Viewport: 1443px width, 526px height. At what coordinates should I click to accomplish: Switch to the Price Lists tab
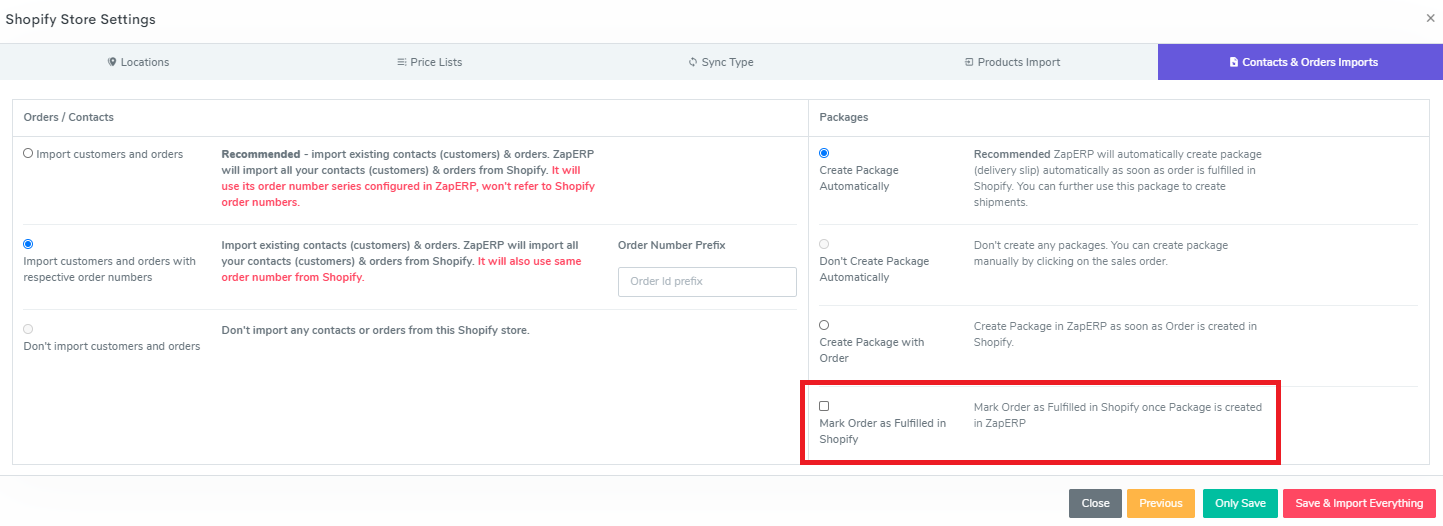click(429, 62)
